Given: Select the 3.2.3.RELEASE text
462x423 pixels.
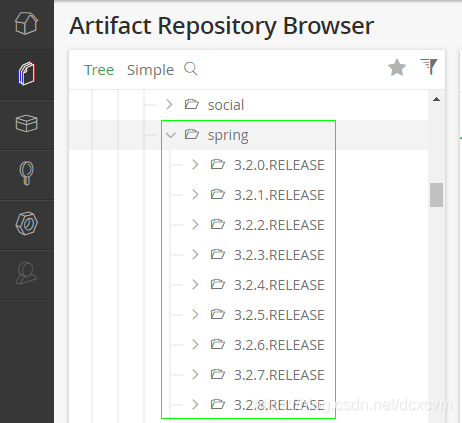Looking at the screenshot, I should tap(279, 255).
